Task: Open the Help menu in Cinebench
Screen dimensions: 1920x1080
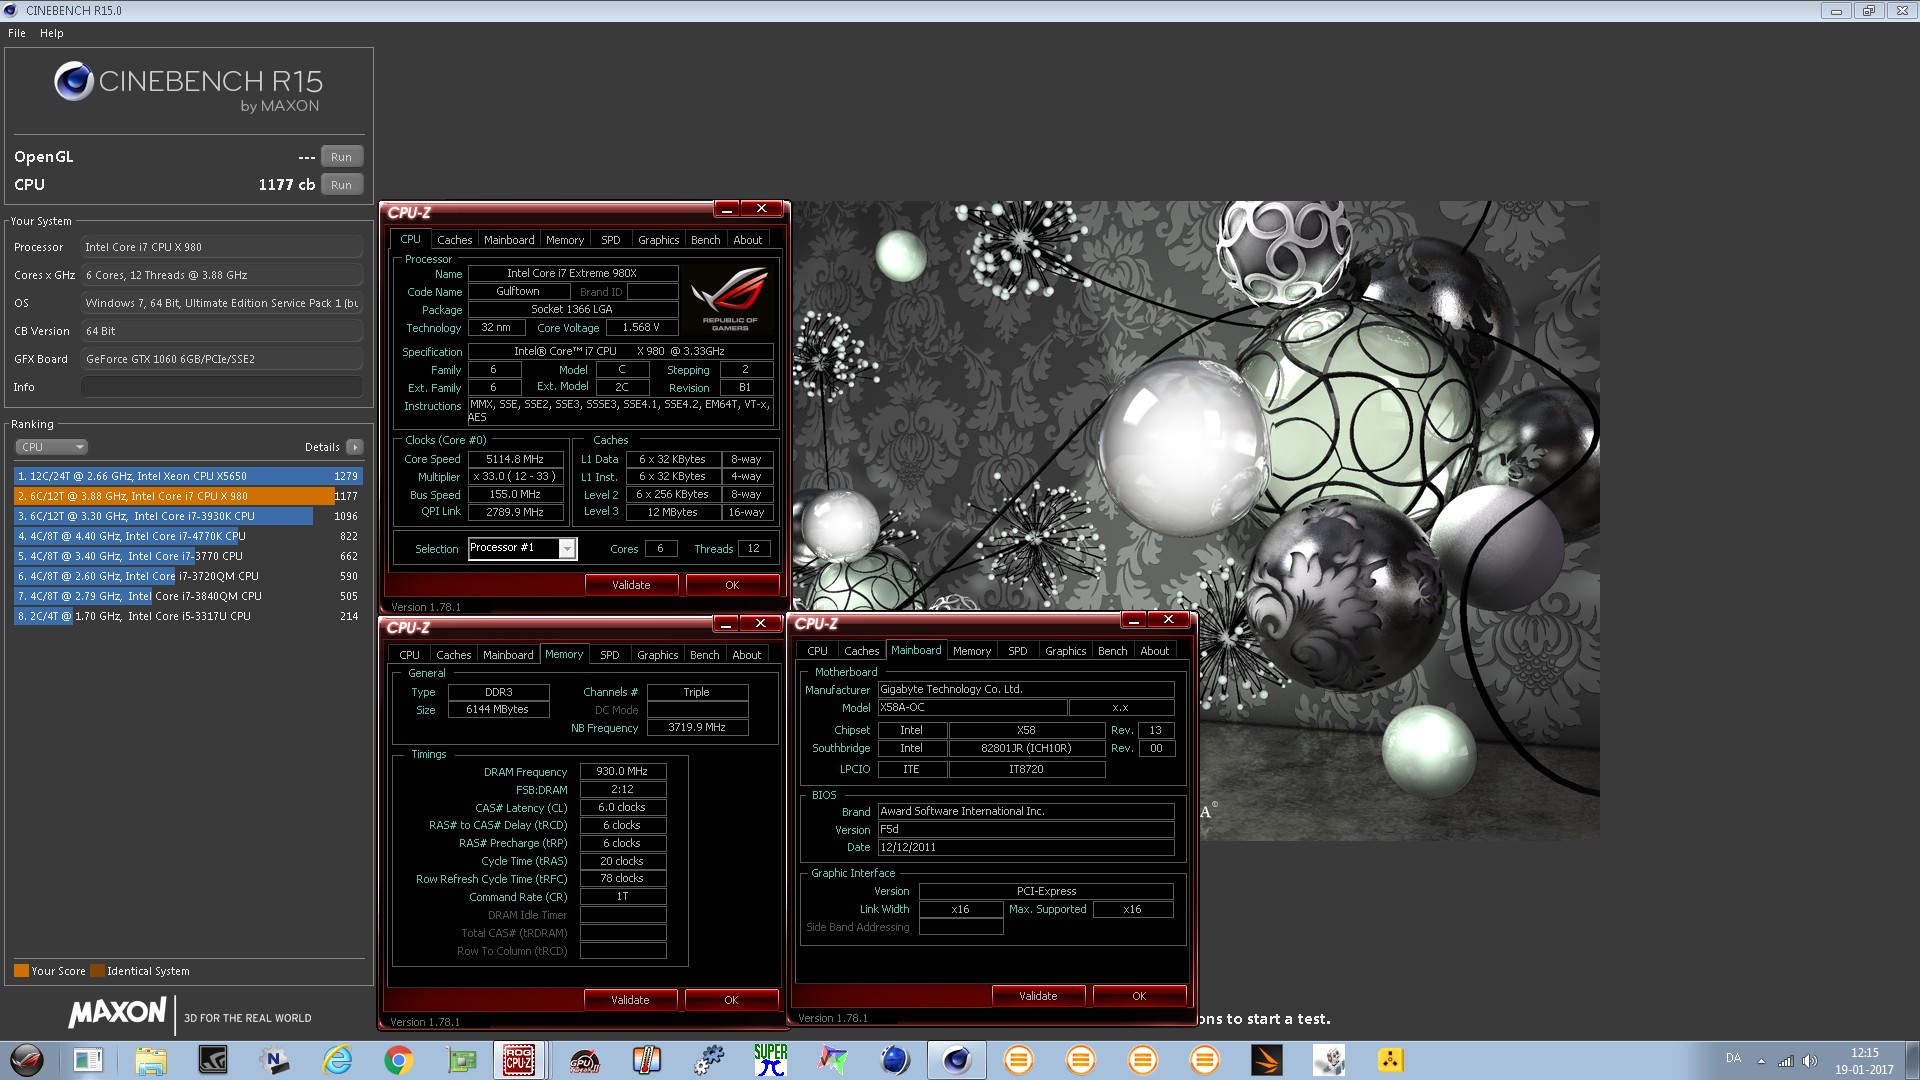Action: pos(52,33)
